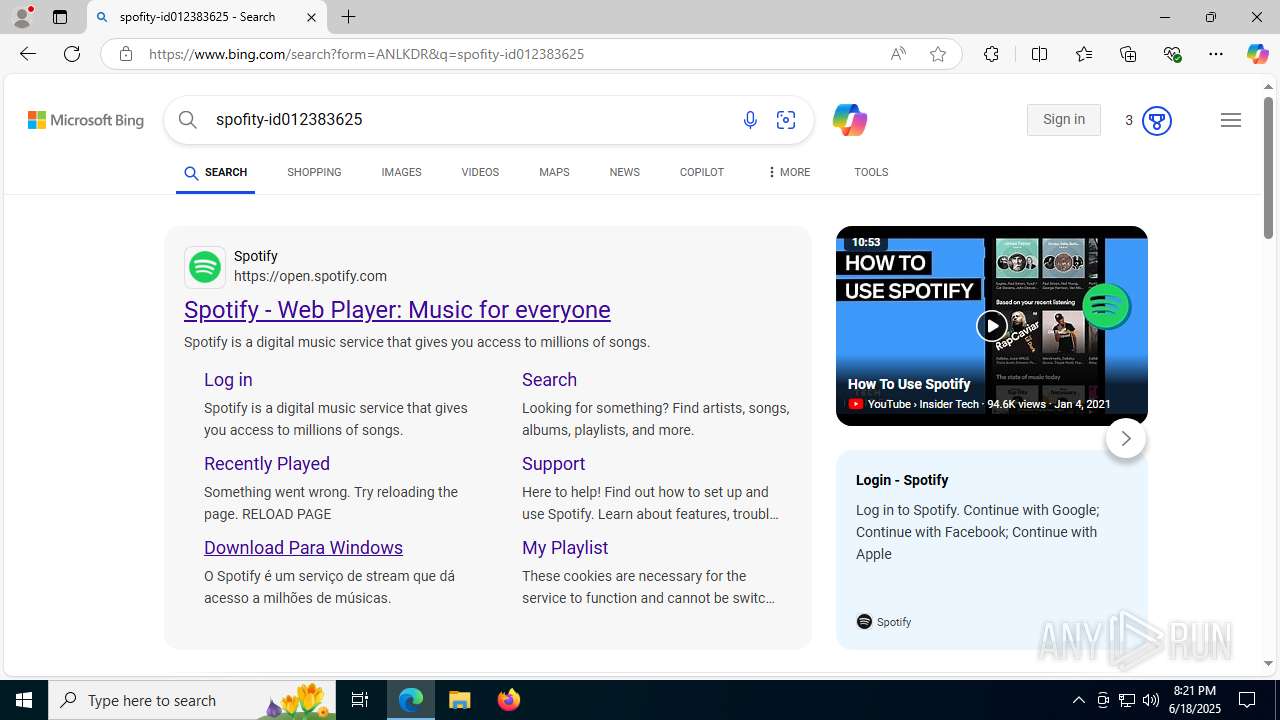Open Spotify - Web Player: Music for everyone

[397, 310]
